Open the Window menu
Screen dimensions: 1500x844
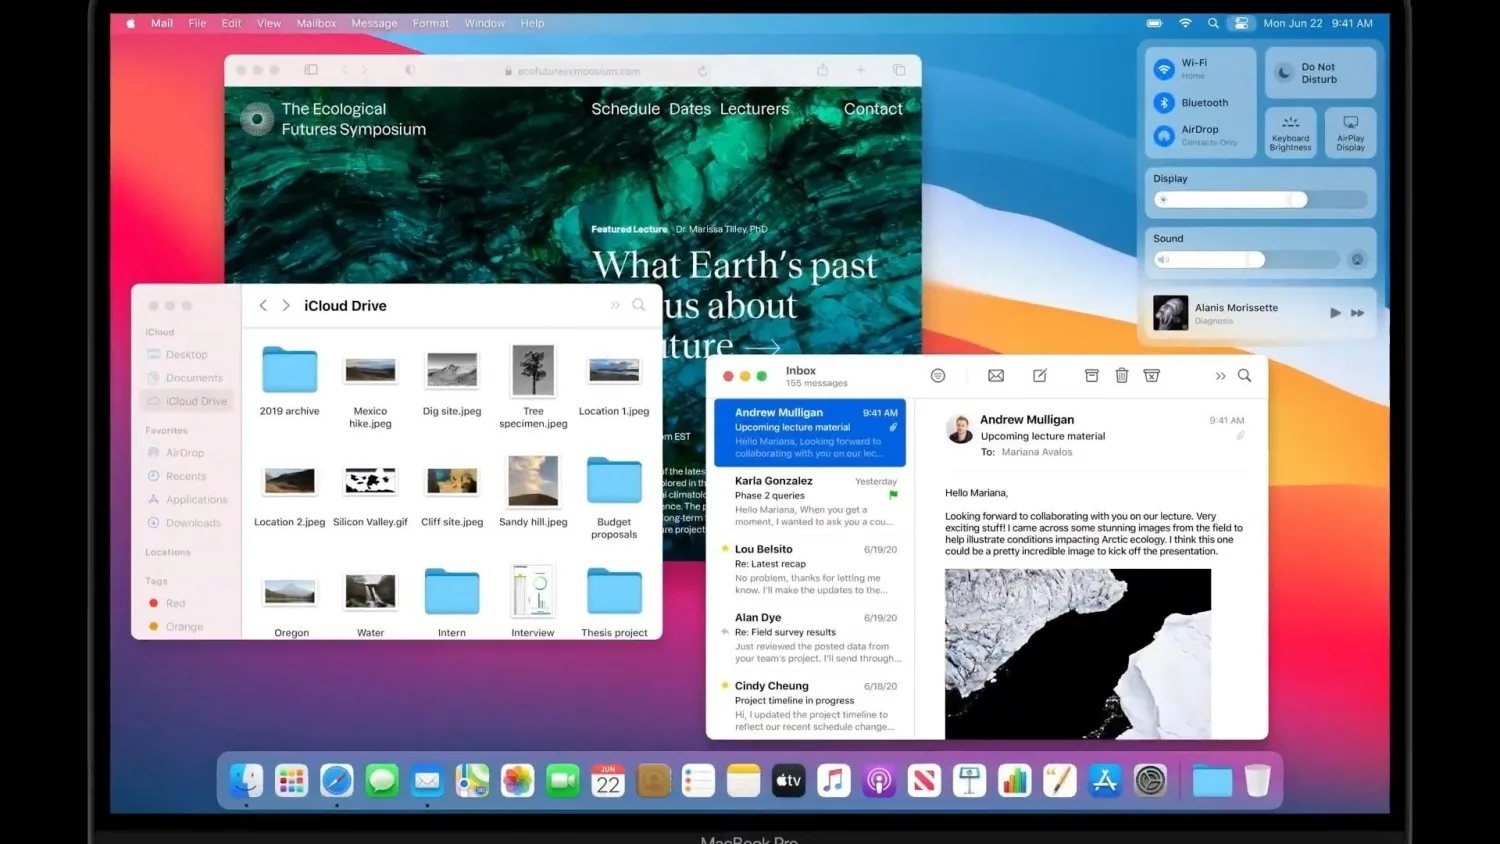click(485, 23)
